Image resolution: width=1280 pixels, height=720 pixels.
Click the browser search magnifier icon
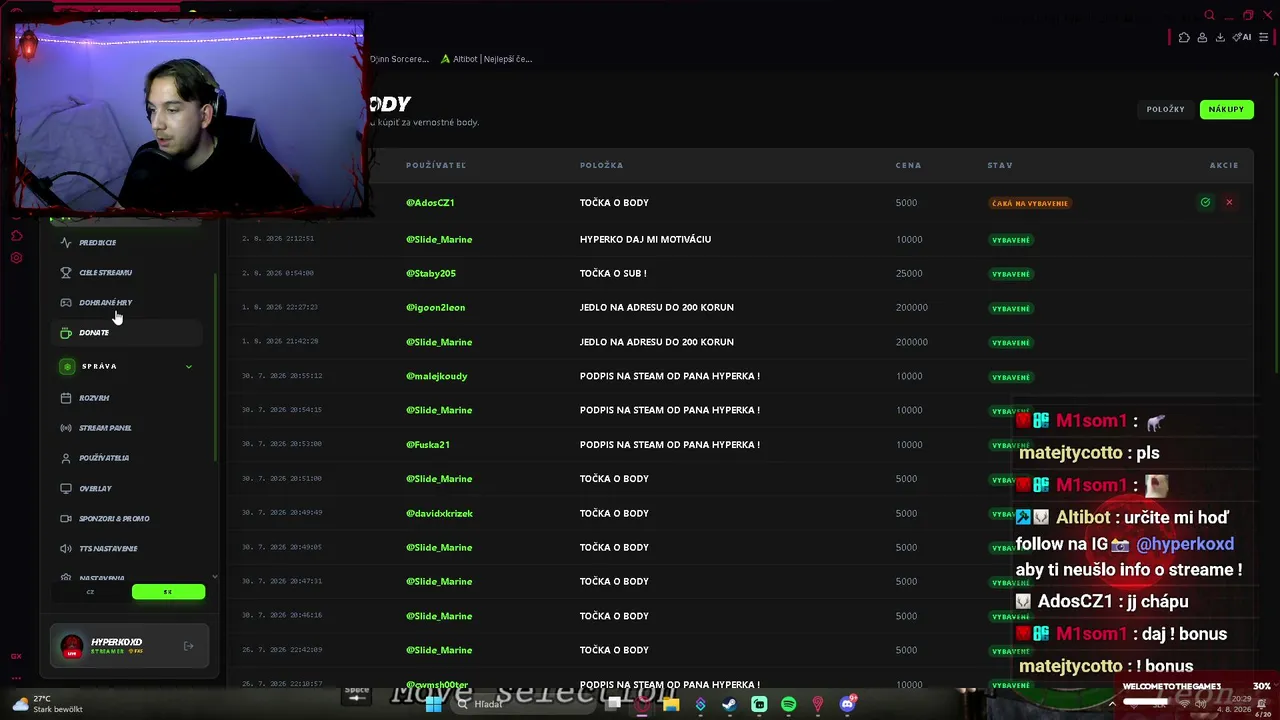[1209, 15]
